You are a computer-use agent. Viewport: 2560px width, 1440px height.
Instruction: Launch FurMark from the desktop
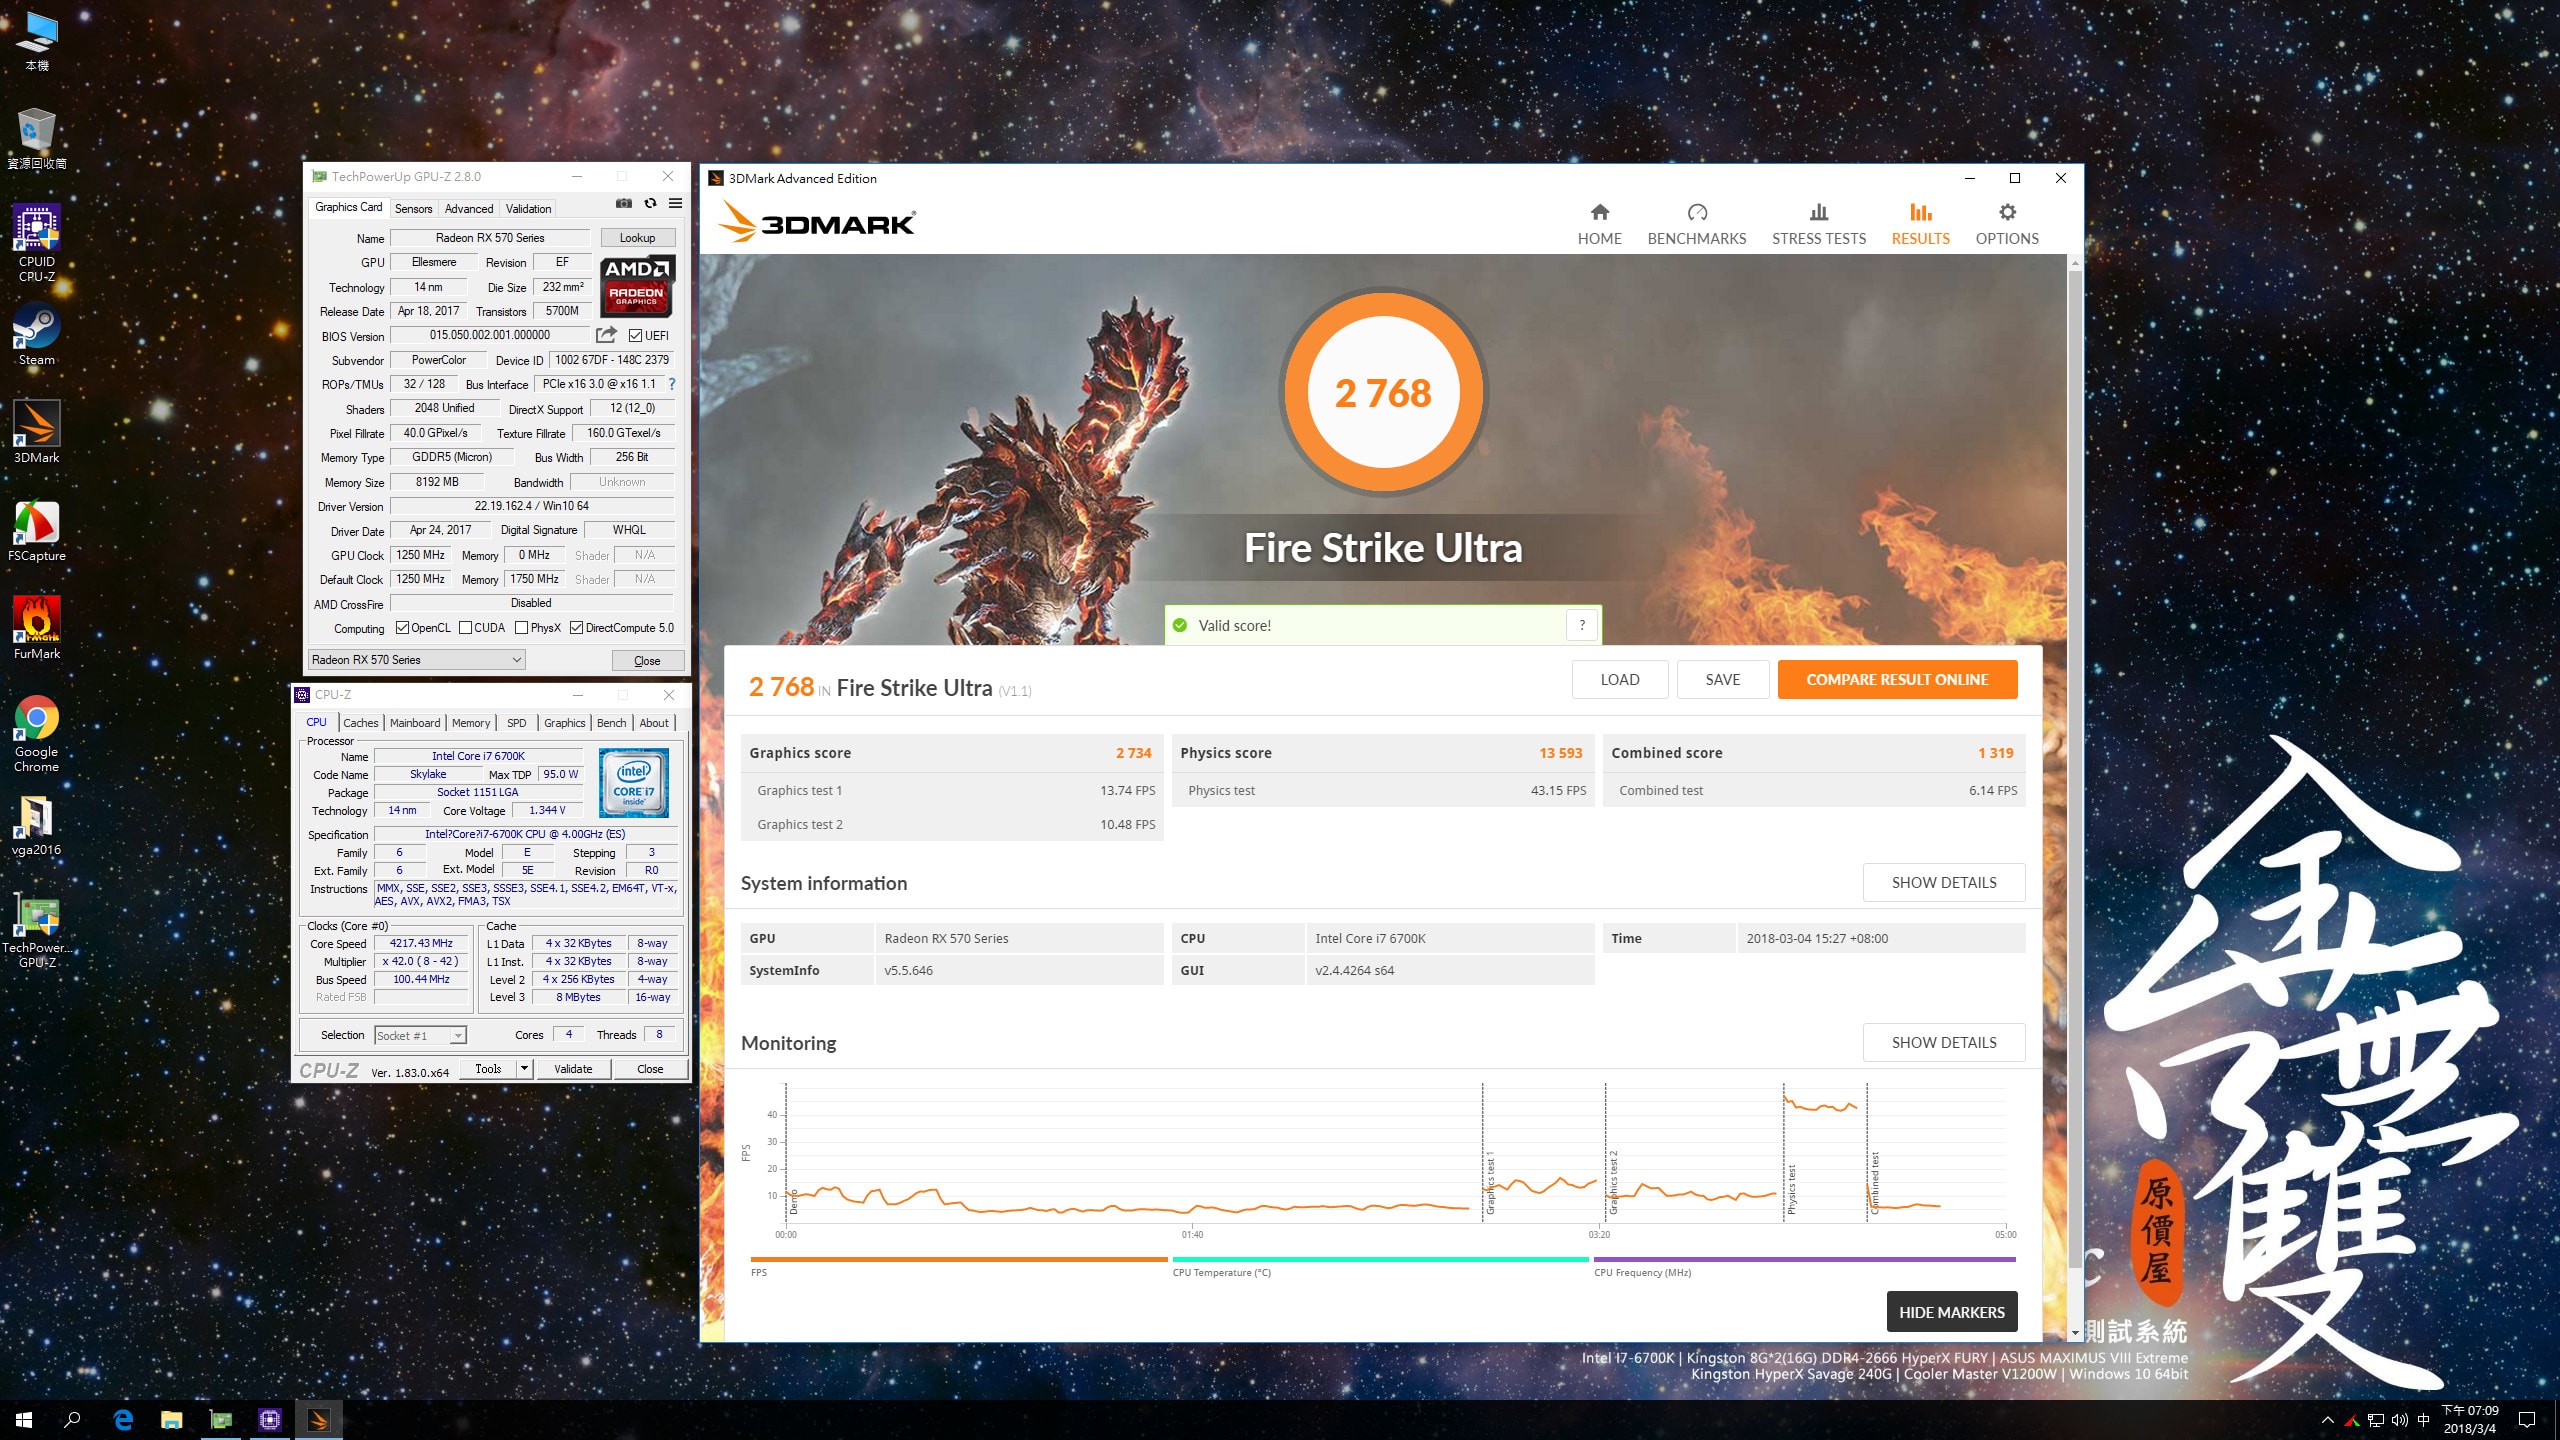(37, 628)
